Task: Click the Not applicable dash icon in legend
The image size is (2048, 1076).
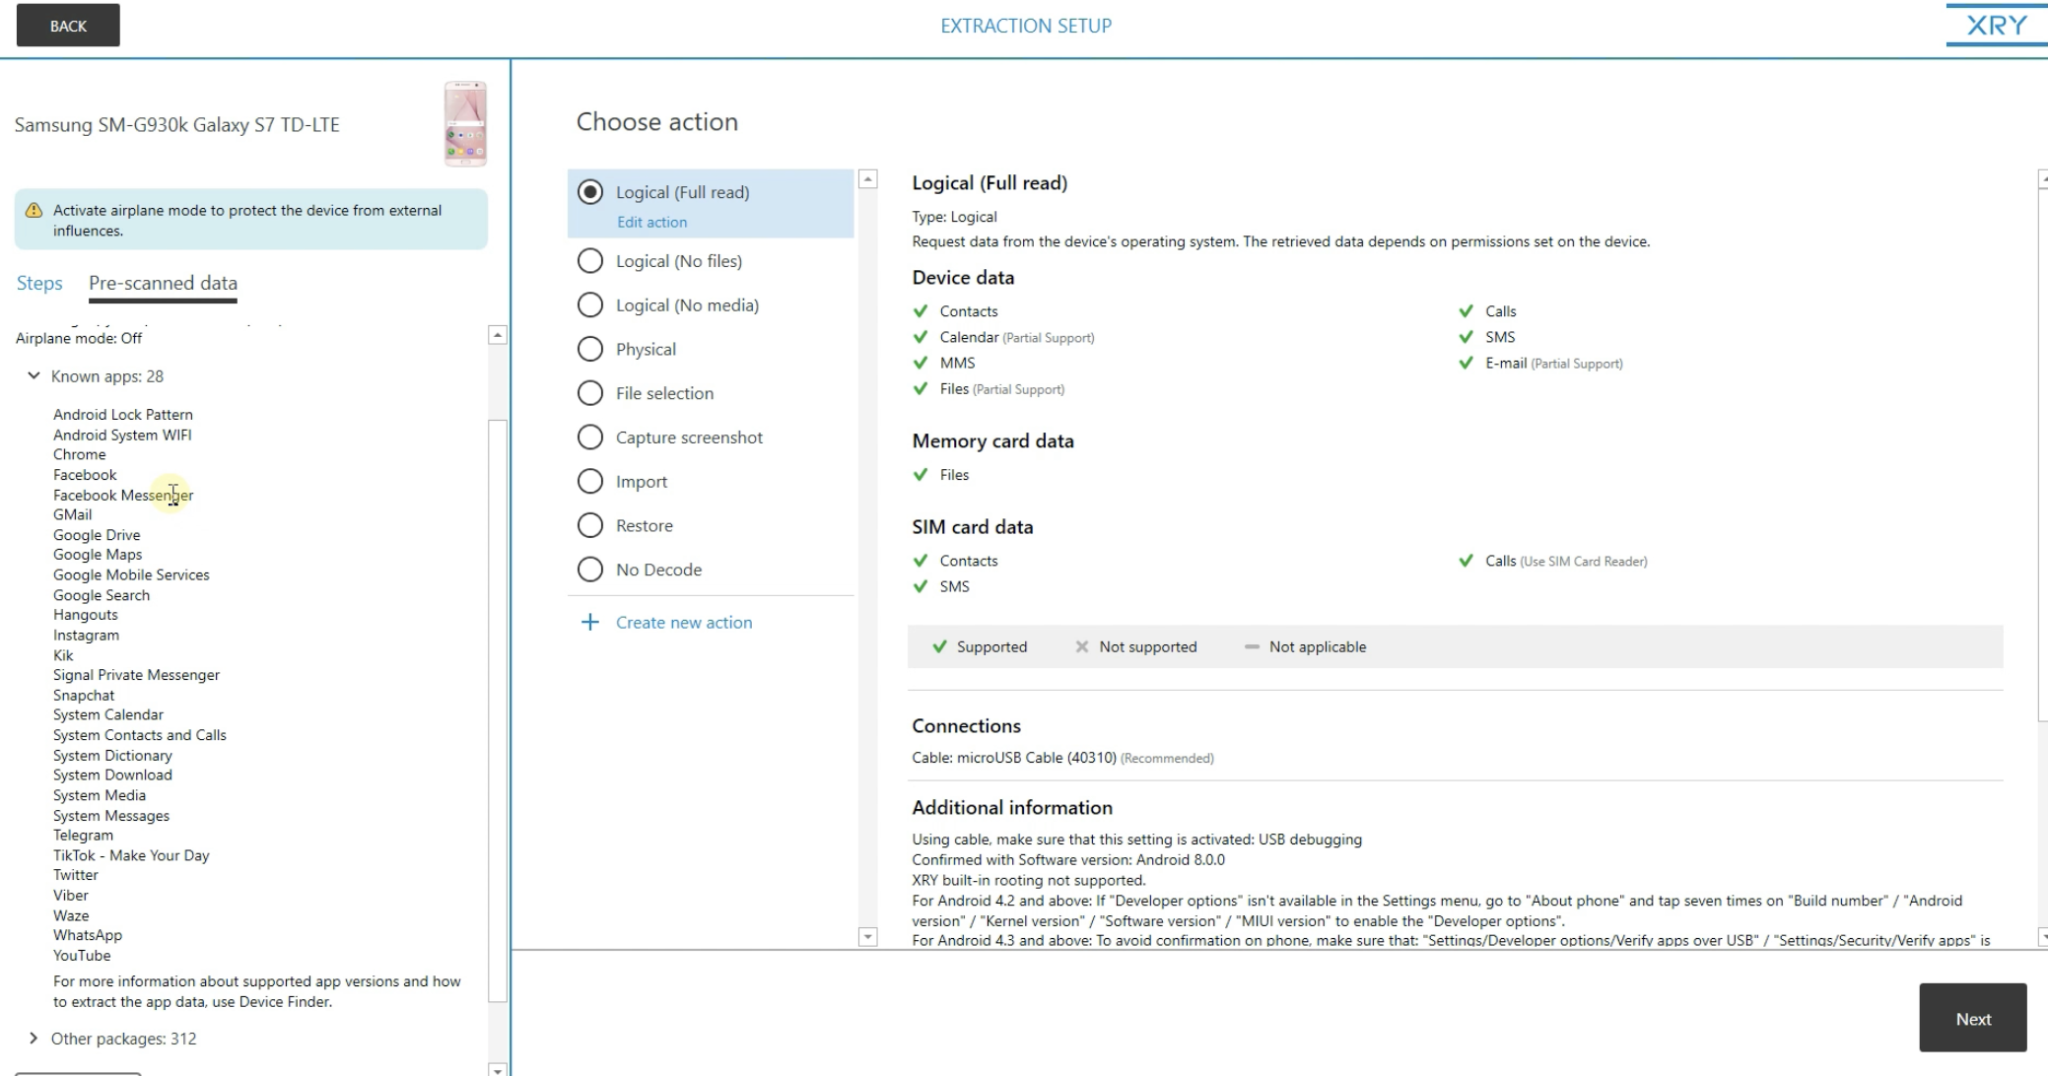Action: coord(1251,647)
